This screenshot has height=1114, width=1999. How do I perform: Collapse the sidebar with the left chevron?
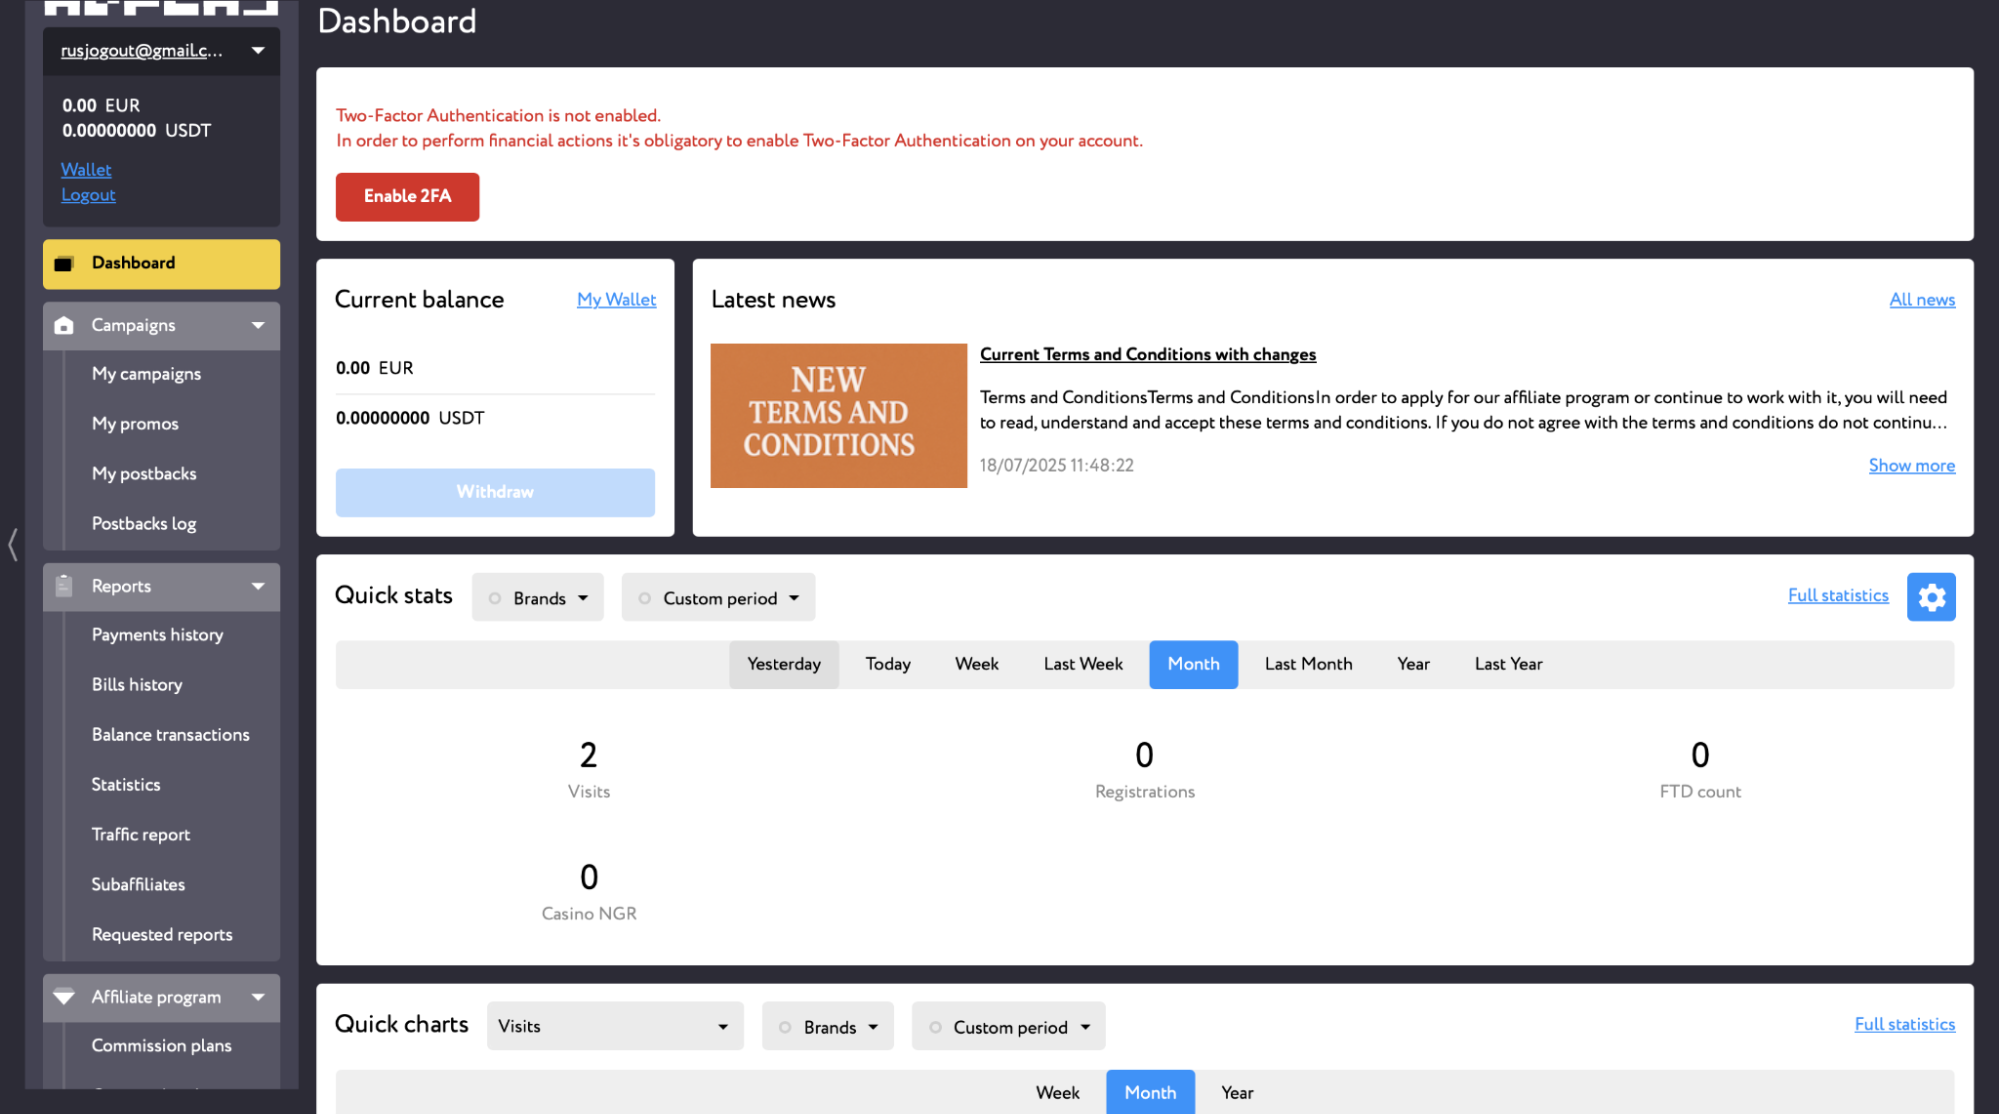click(13, 544)
